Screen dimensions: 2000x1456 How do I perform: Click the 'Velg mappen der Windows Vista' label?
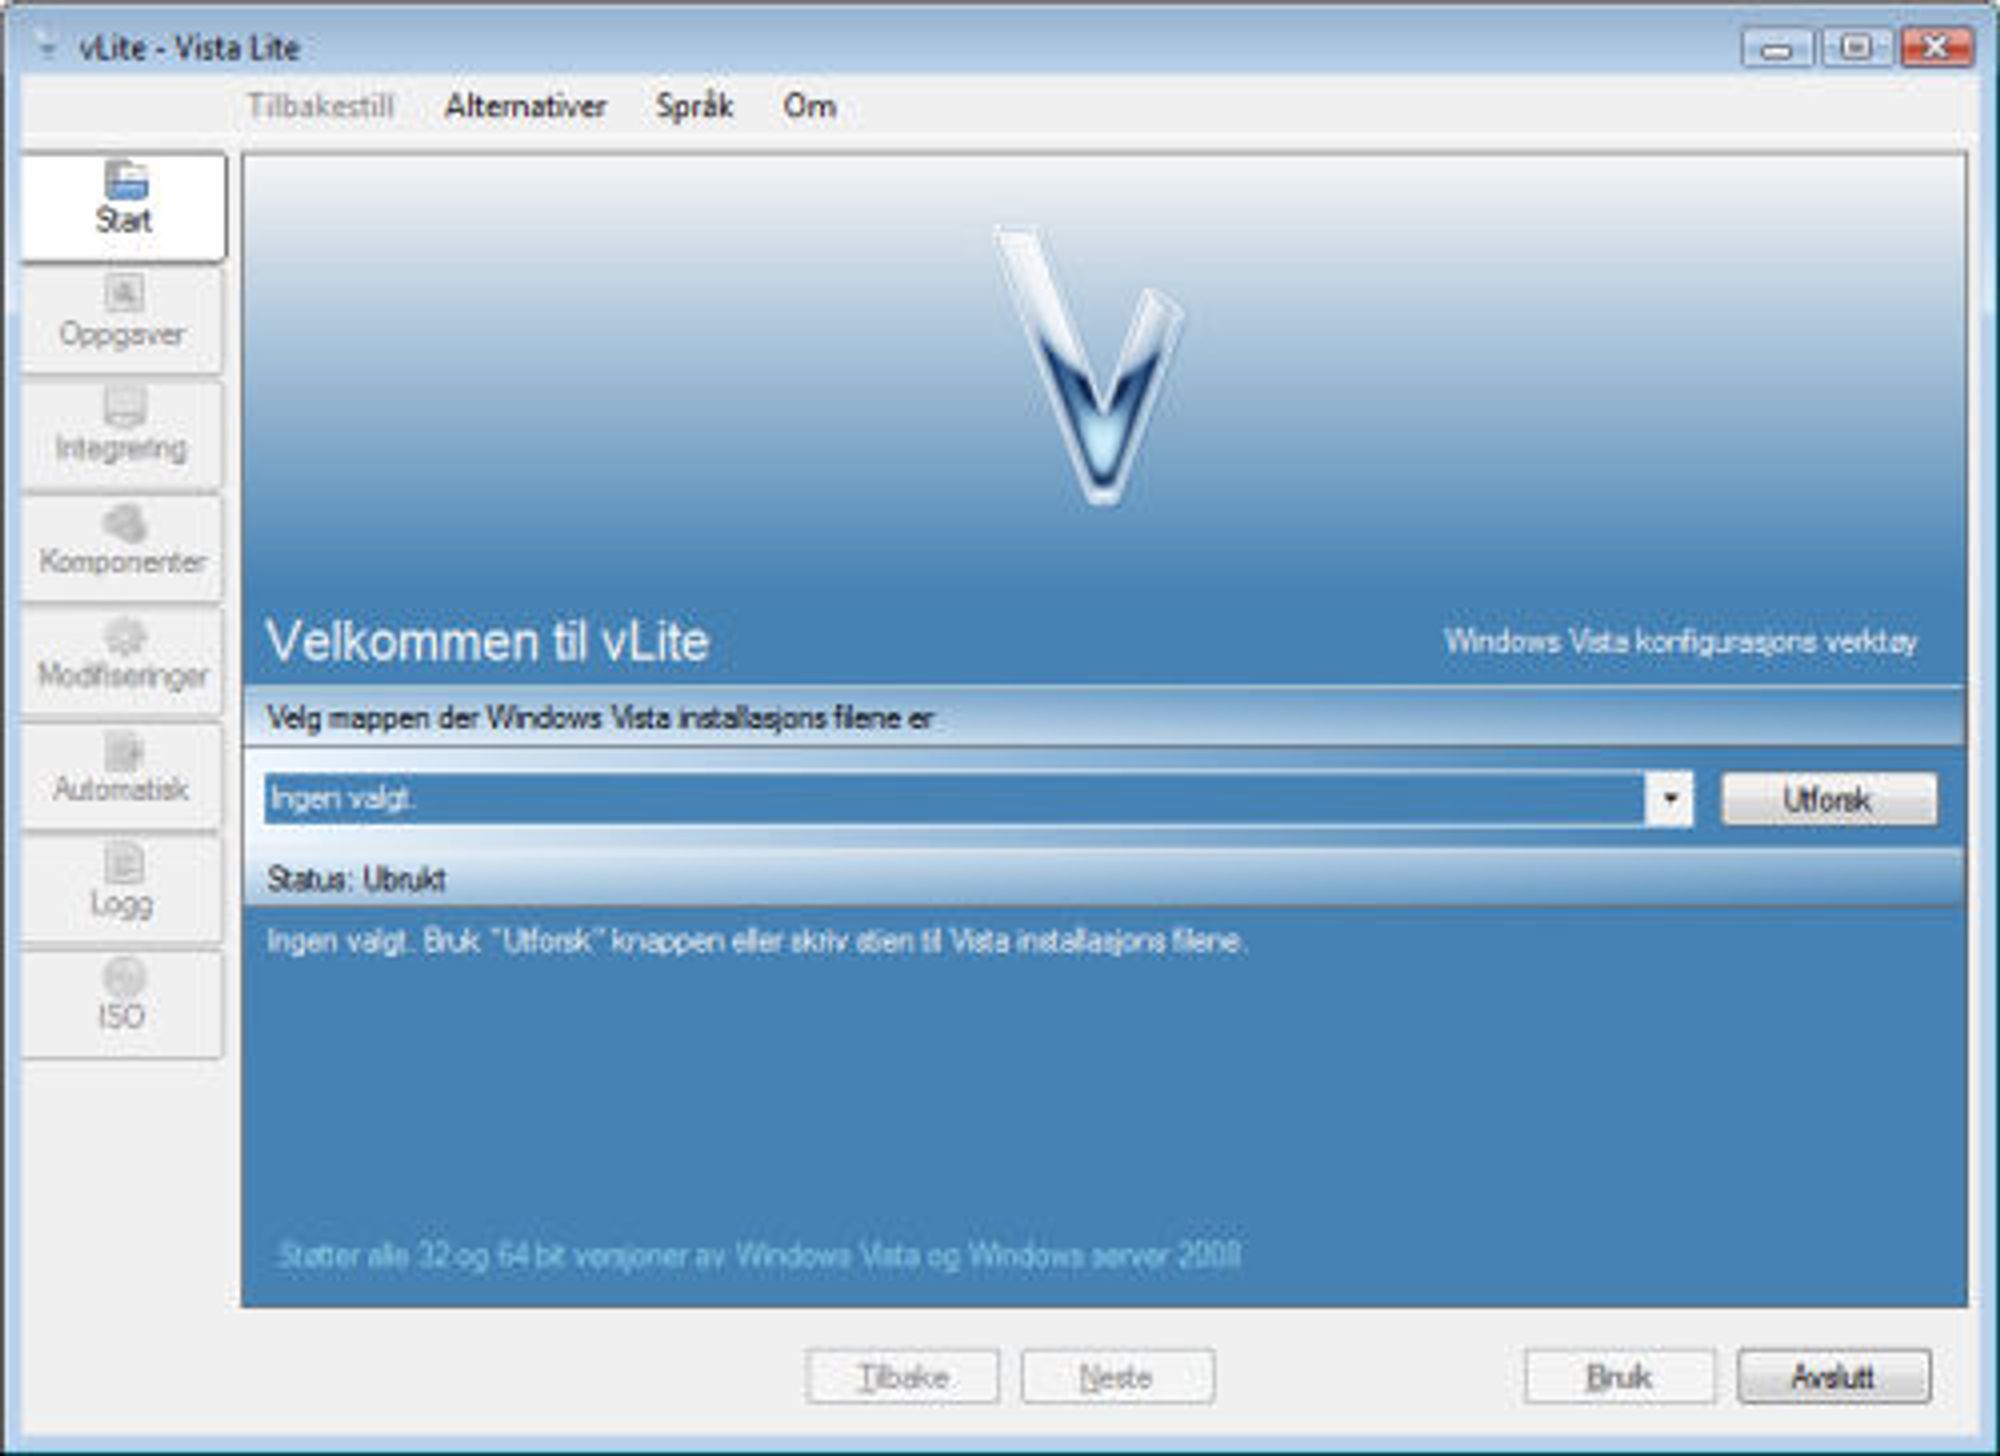[600, 718]
